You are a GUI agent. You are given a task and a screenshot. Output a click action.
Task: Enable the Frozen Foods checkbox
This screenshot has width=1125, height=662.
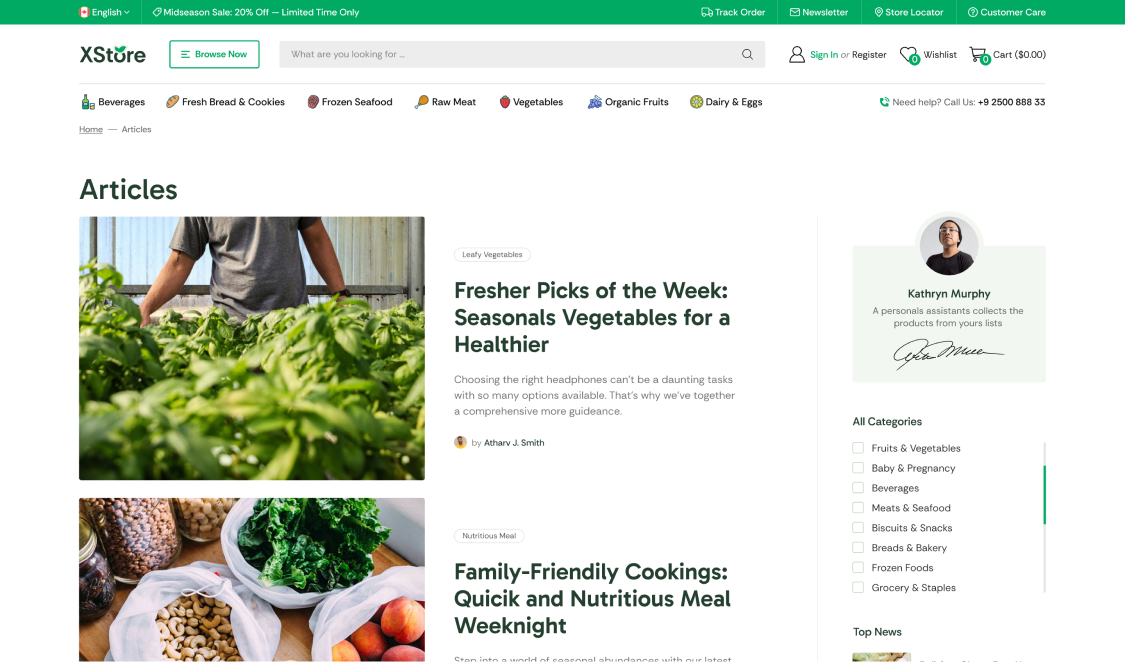(x=858, y=567)
